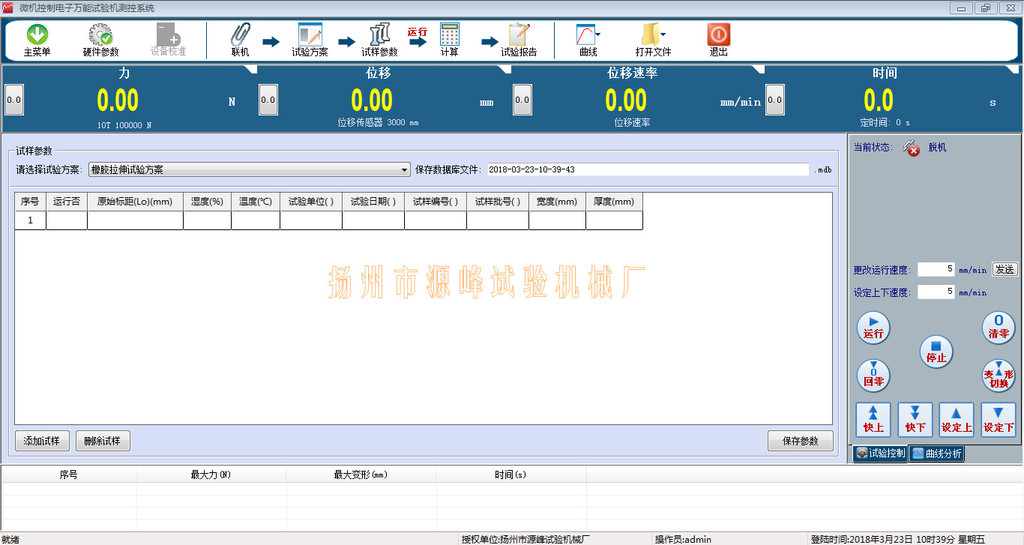This screenshot has width=1024, height=545.
Task: Toggle the 变形切换 deformation switch button
Action: (x=998, y=376)
